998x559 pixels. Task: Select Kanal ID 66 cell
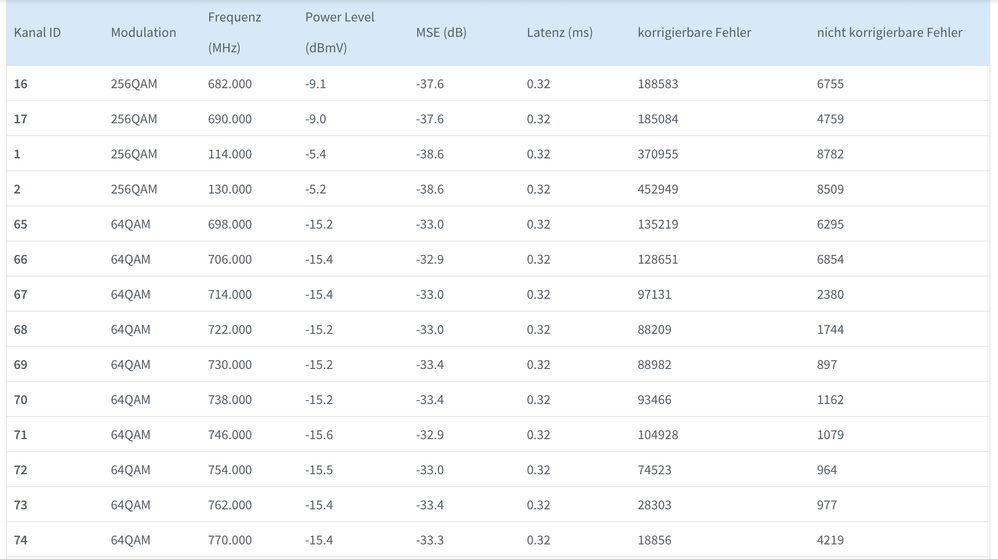pyautogui.click(x=20, y=259)
